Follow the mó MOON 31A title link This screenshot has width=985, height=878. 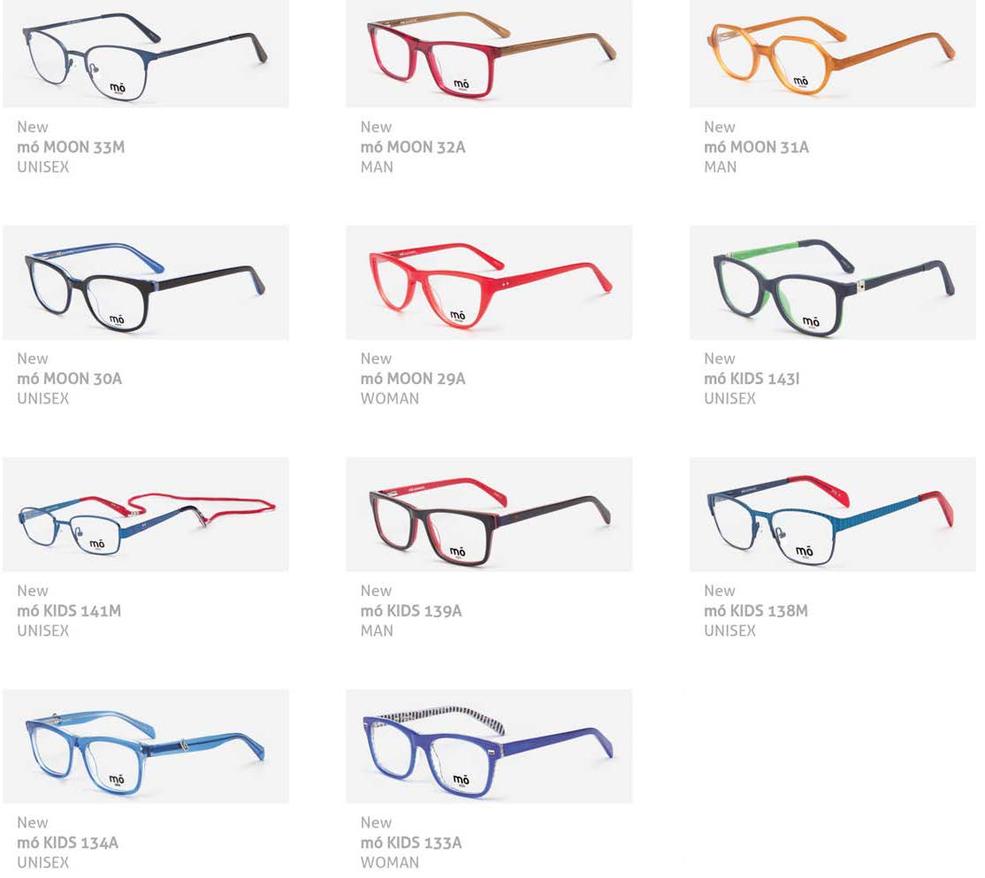click(x=756, y=147)
